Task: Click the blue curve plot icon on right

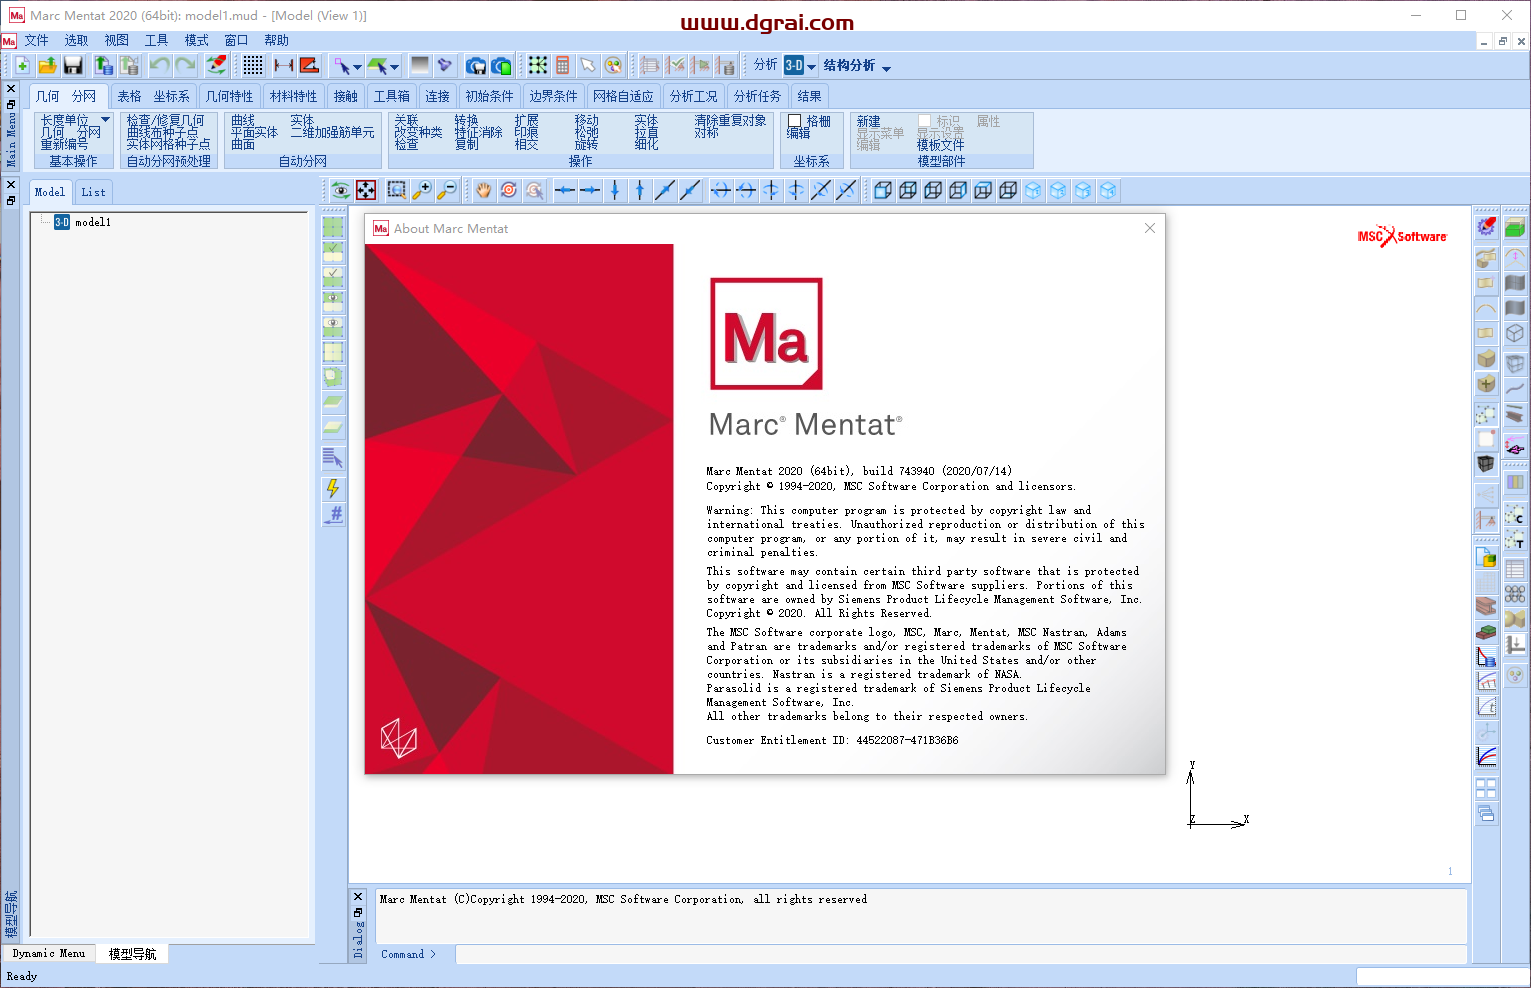Action: [x=1487, y=757]
